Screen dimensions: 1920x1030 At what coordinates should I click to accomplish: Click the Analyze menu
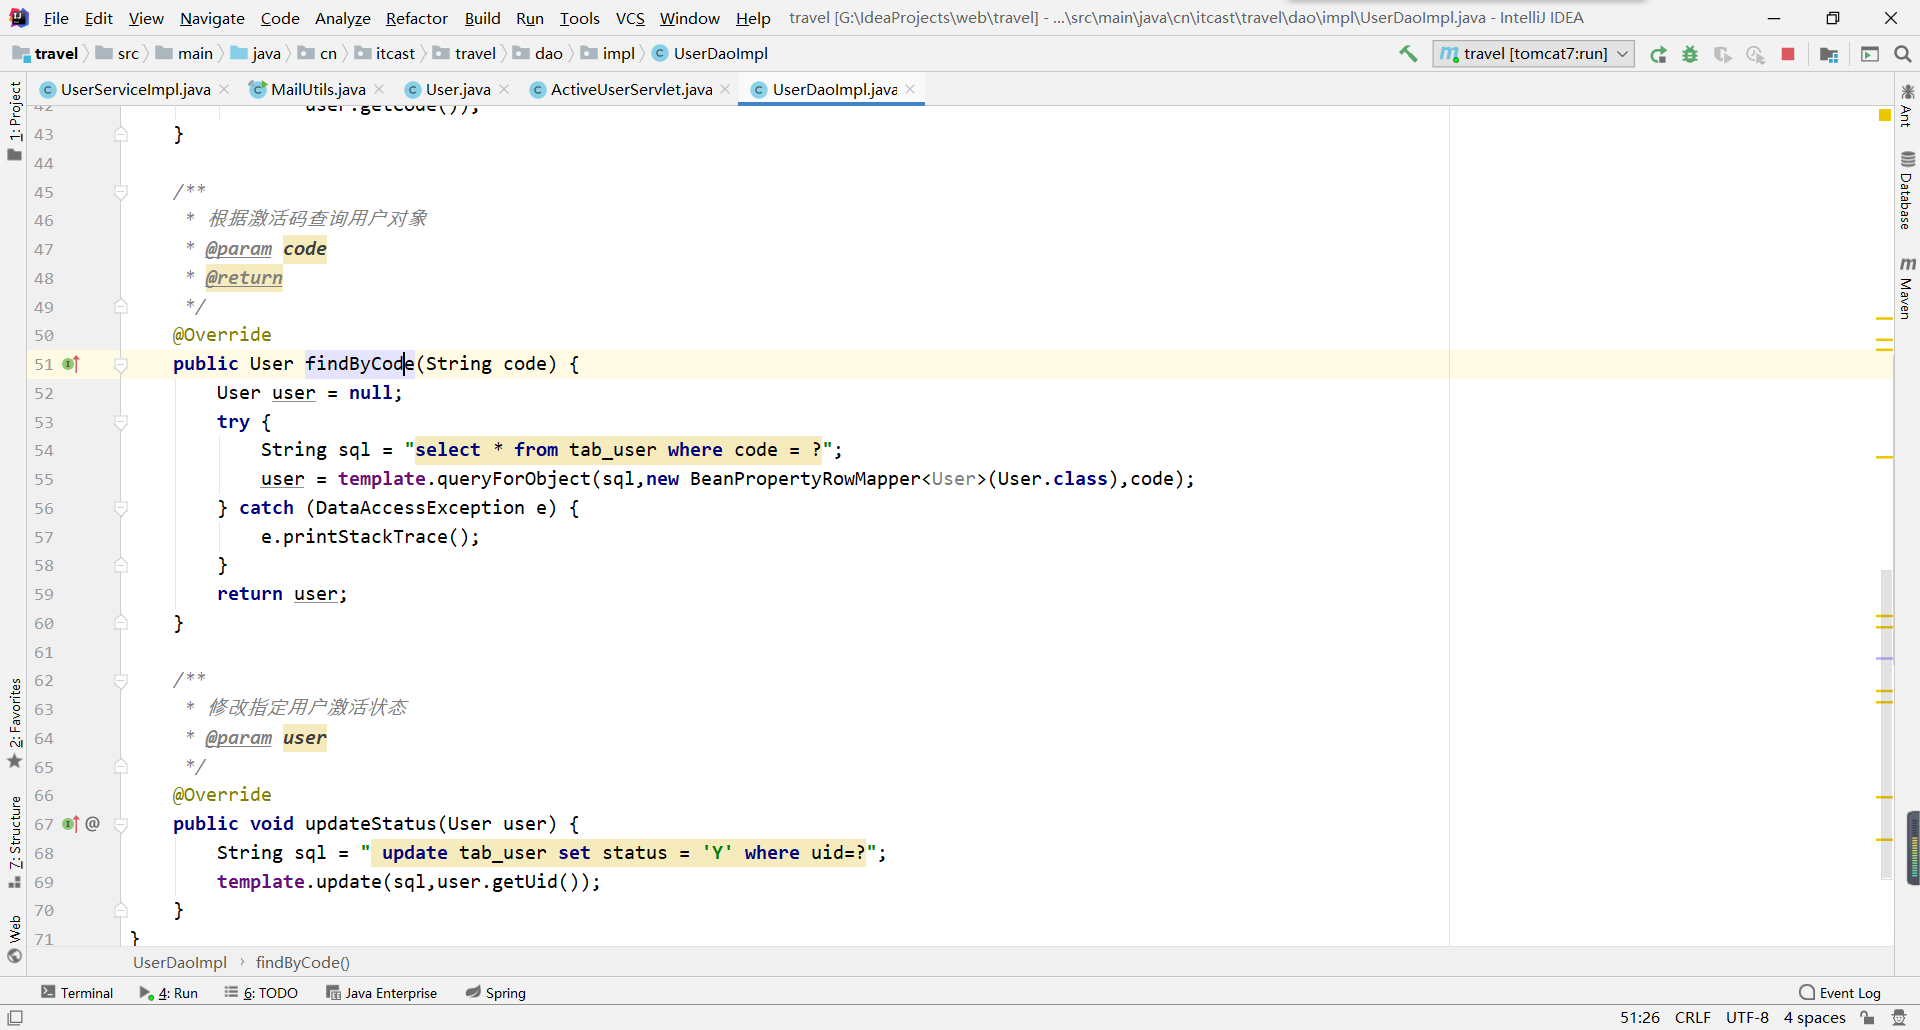(x=342, y=18)
